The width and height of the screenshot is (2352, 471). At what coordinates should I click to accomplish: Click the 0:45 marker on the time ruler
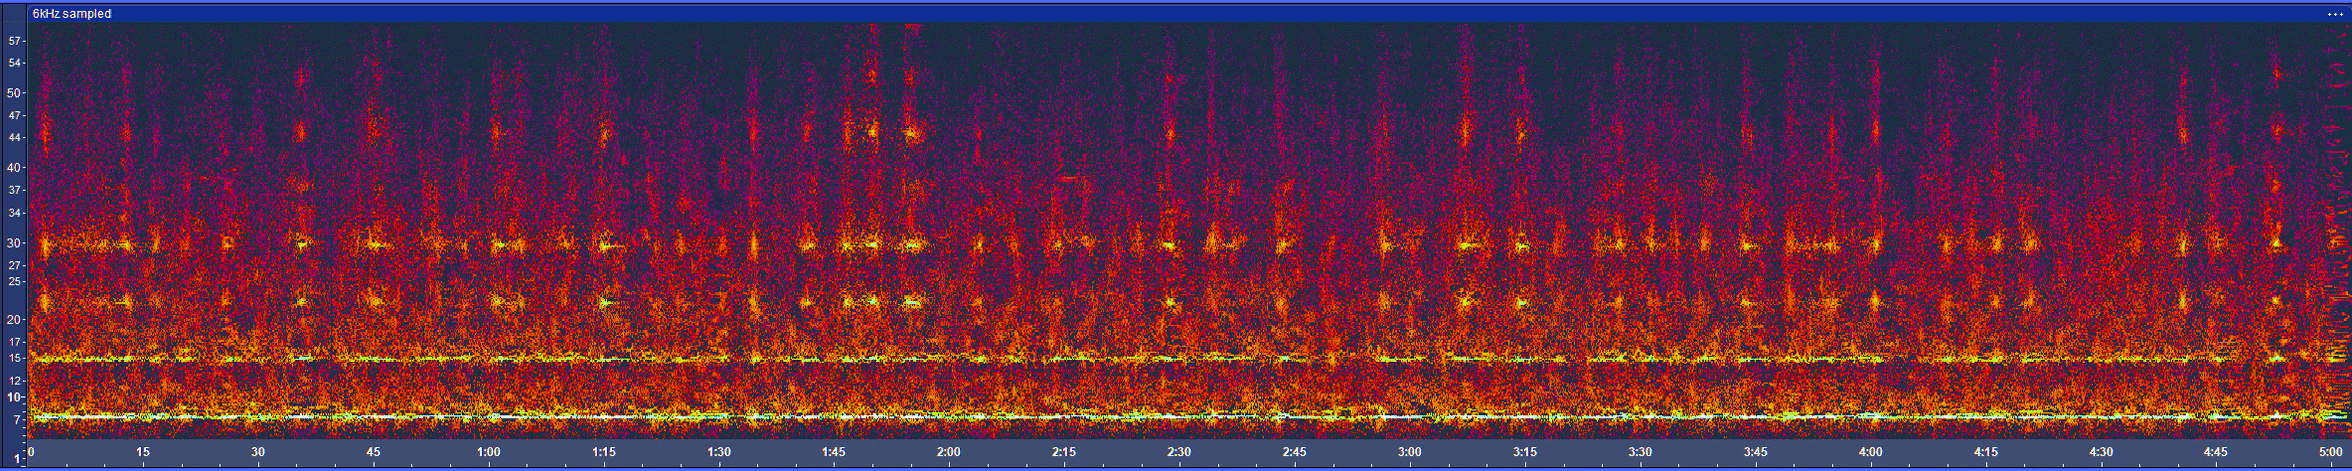pos(373,452)
